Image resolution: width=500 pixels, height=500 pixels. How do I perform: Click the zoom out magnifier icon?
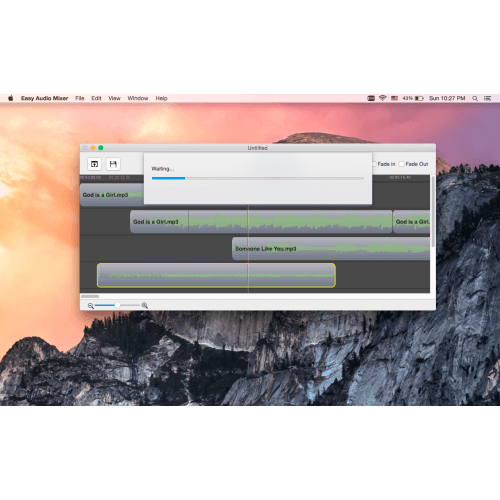(x=91, y=306)
